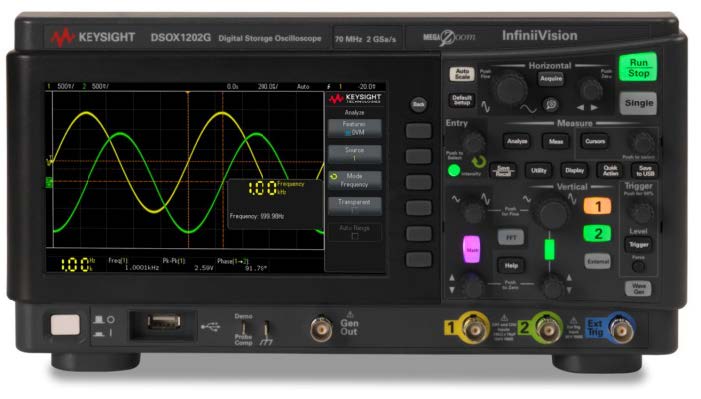Toggle the purple Math key
The height and width of the screenshot is (399, 701).
pyautogui.click(x=472, y=250)
